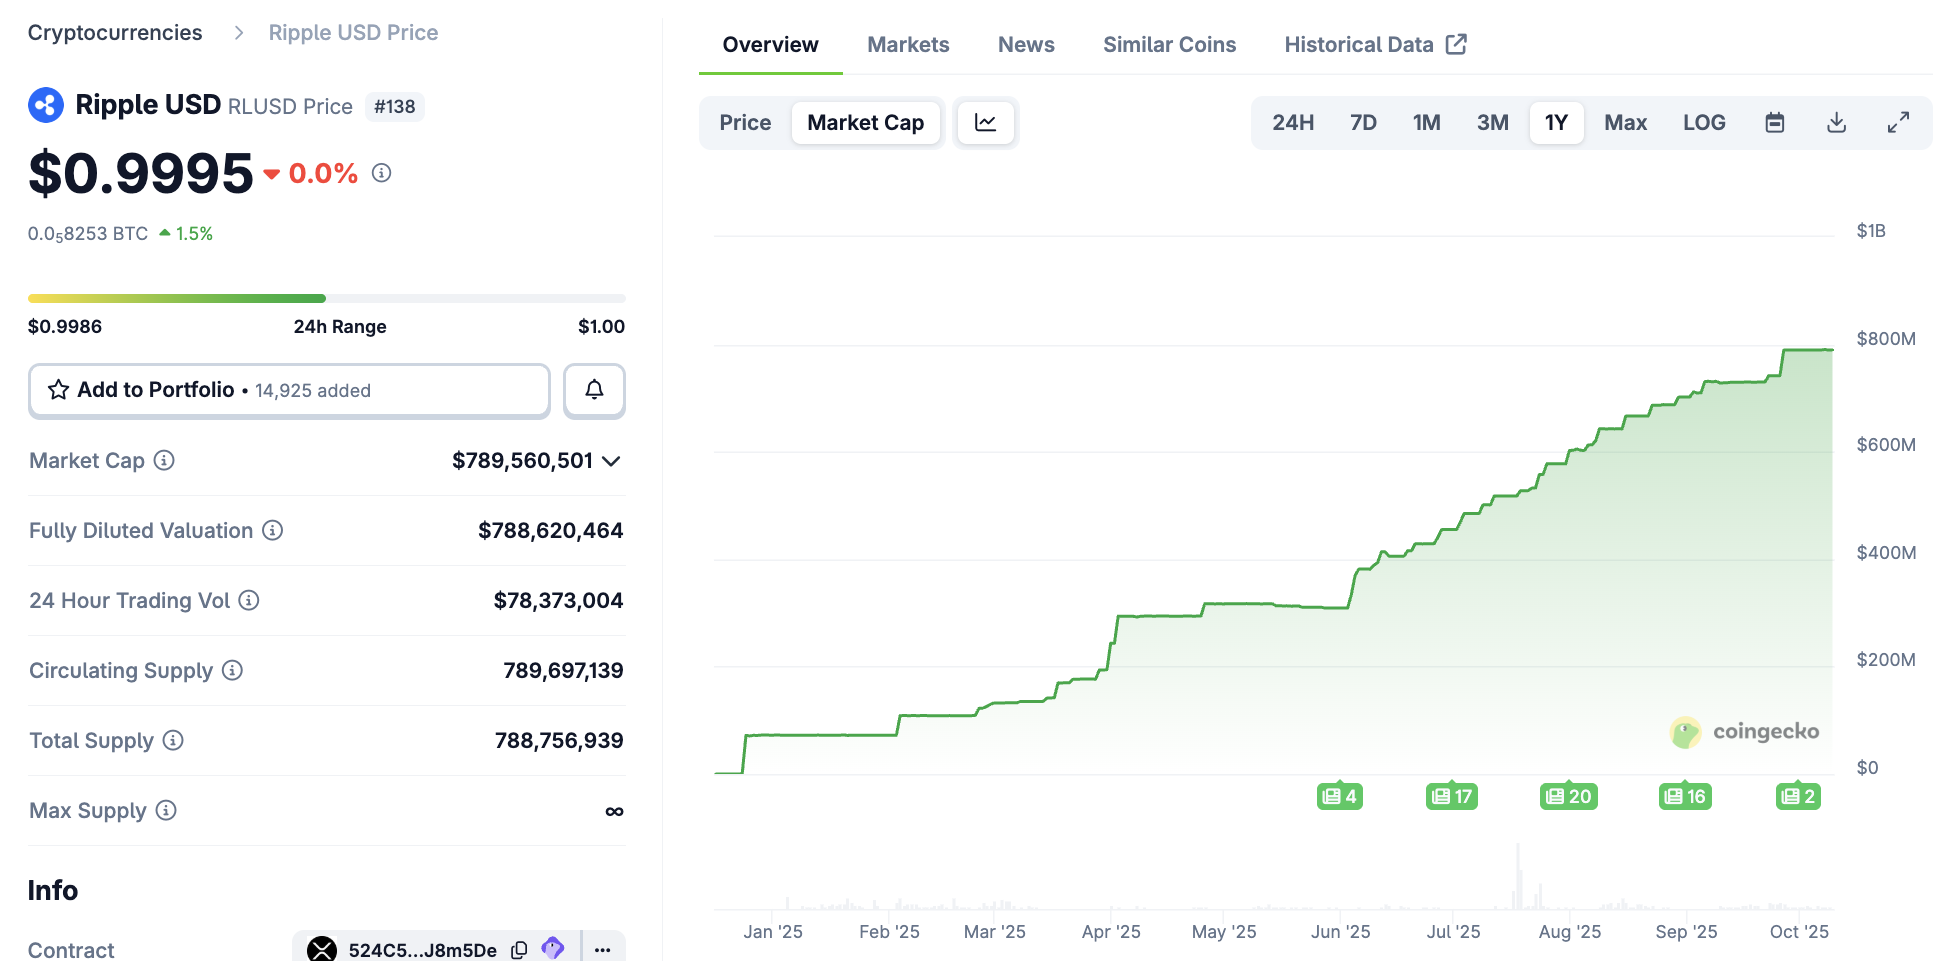Click the info icon beside Fully Diluted Valuation
Screen dimensions: 1949x961
(272, 531)
